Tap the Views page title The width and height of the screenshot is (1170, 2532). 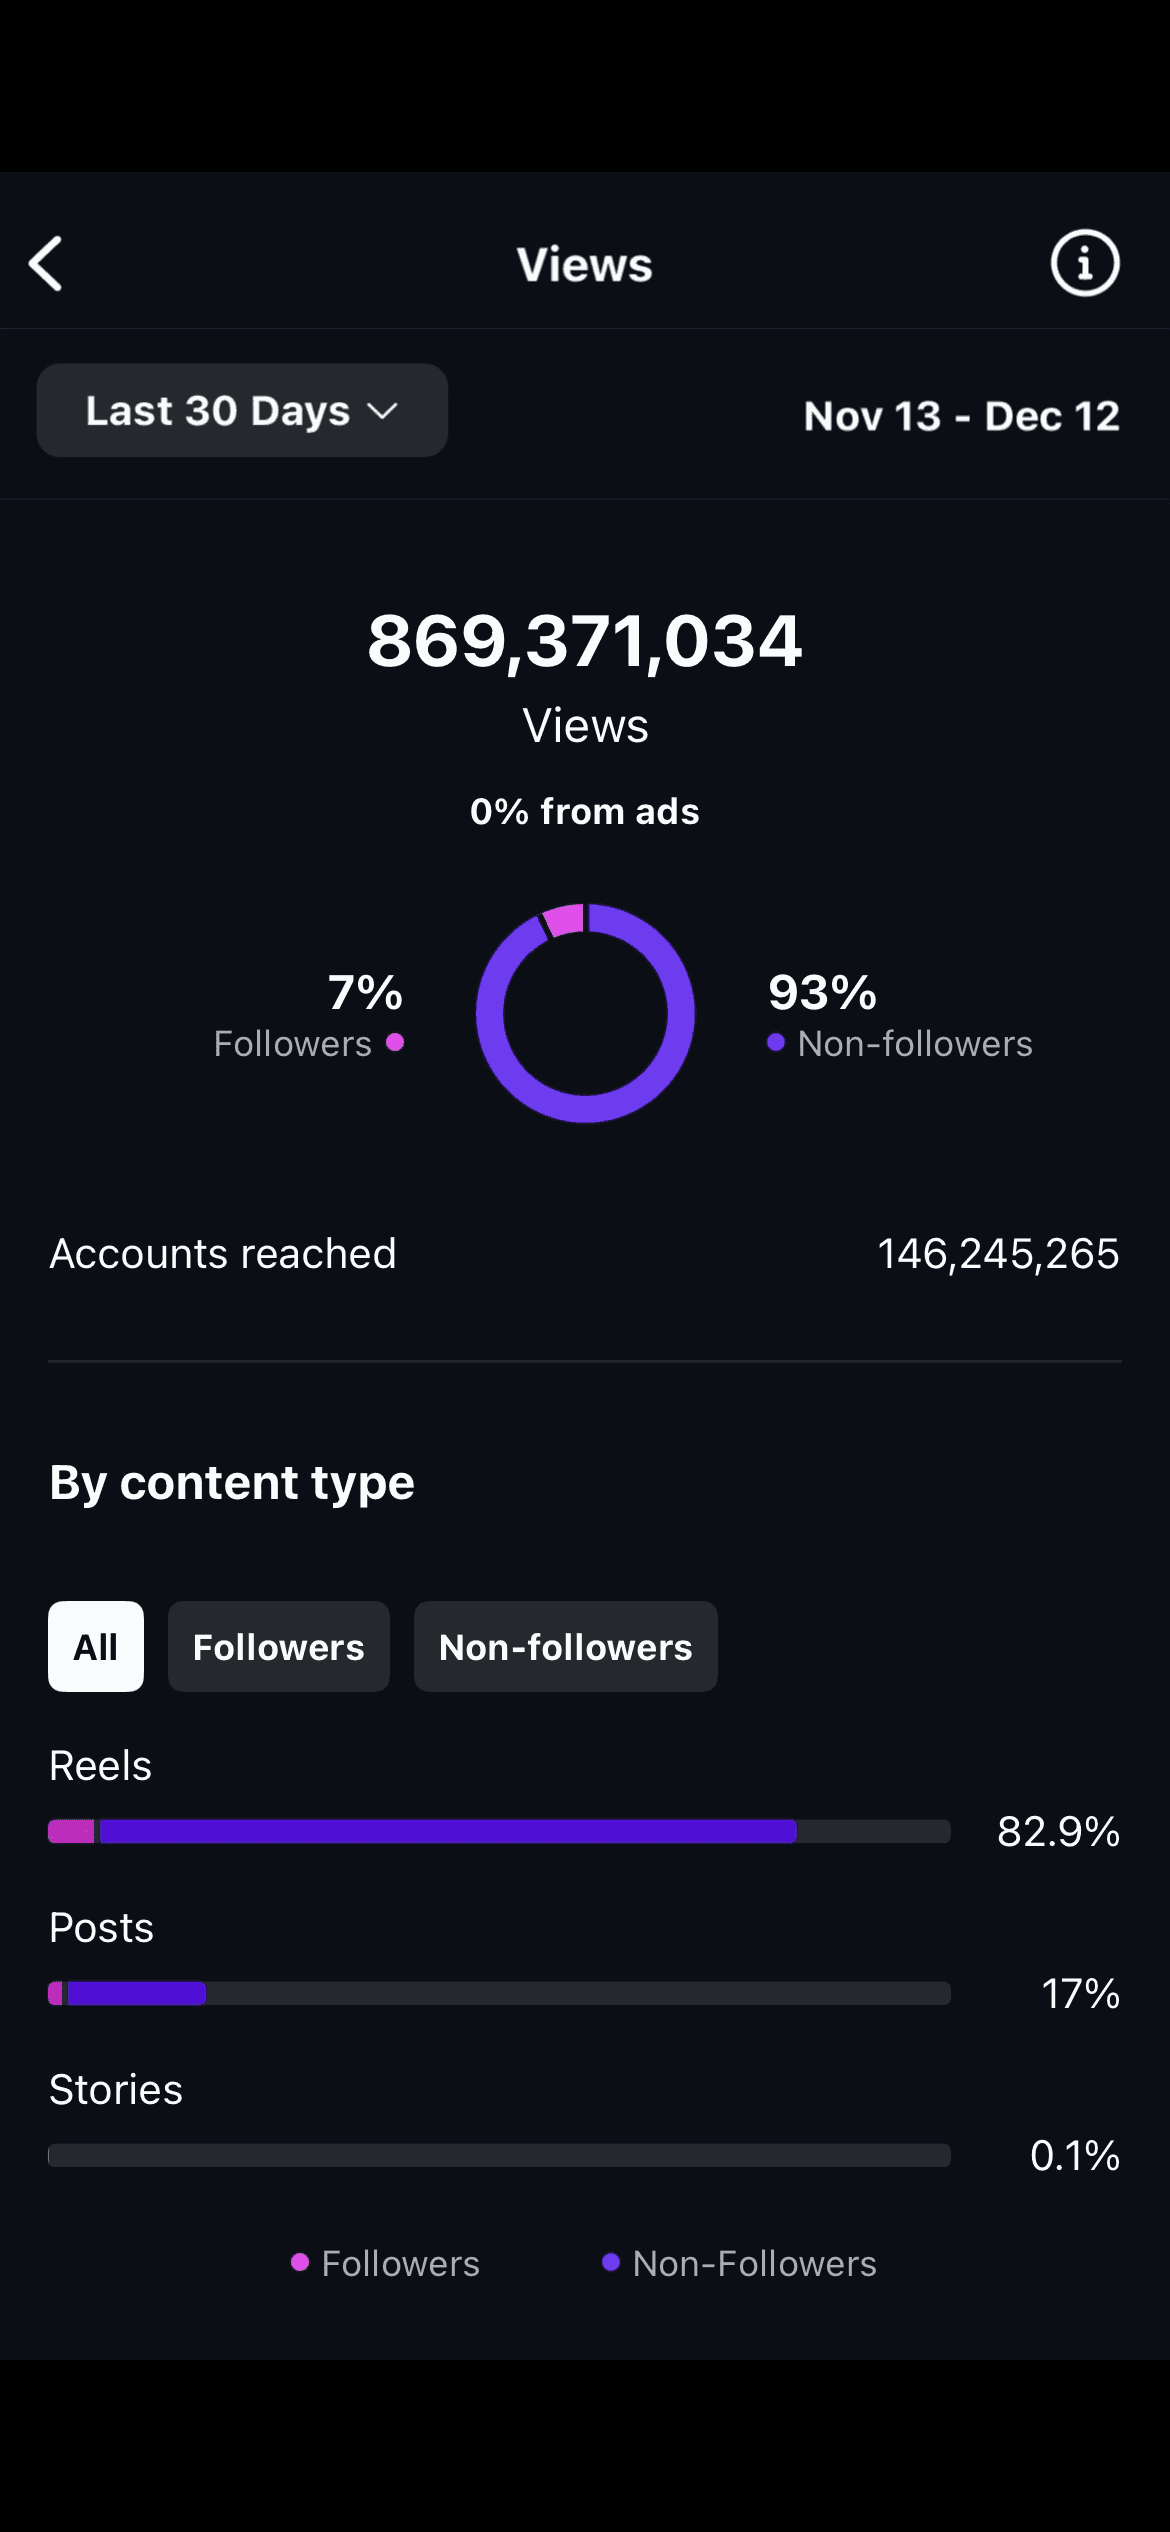(x=585, y=265)
